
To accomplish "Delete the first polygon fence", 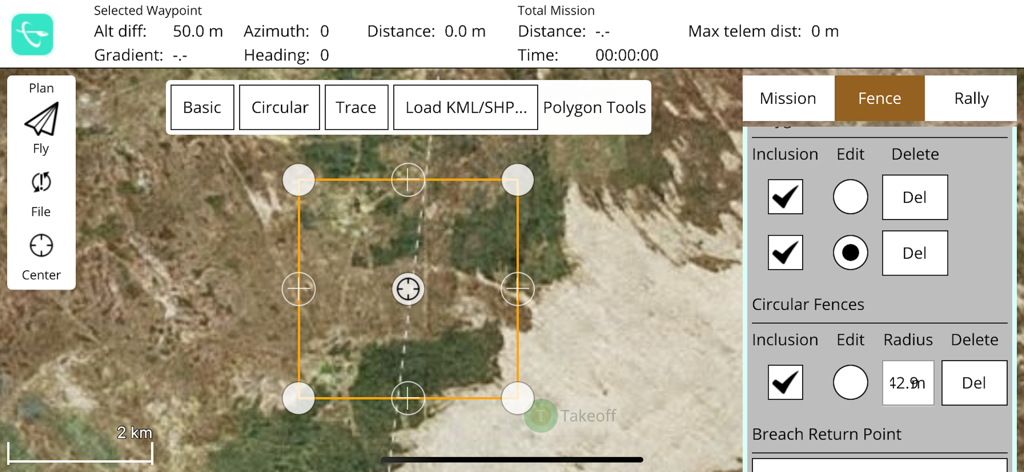I will coord(915,197).
